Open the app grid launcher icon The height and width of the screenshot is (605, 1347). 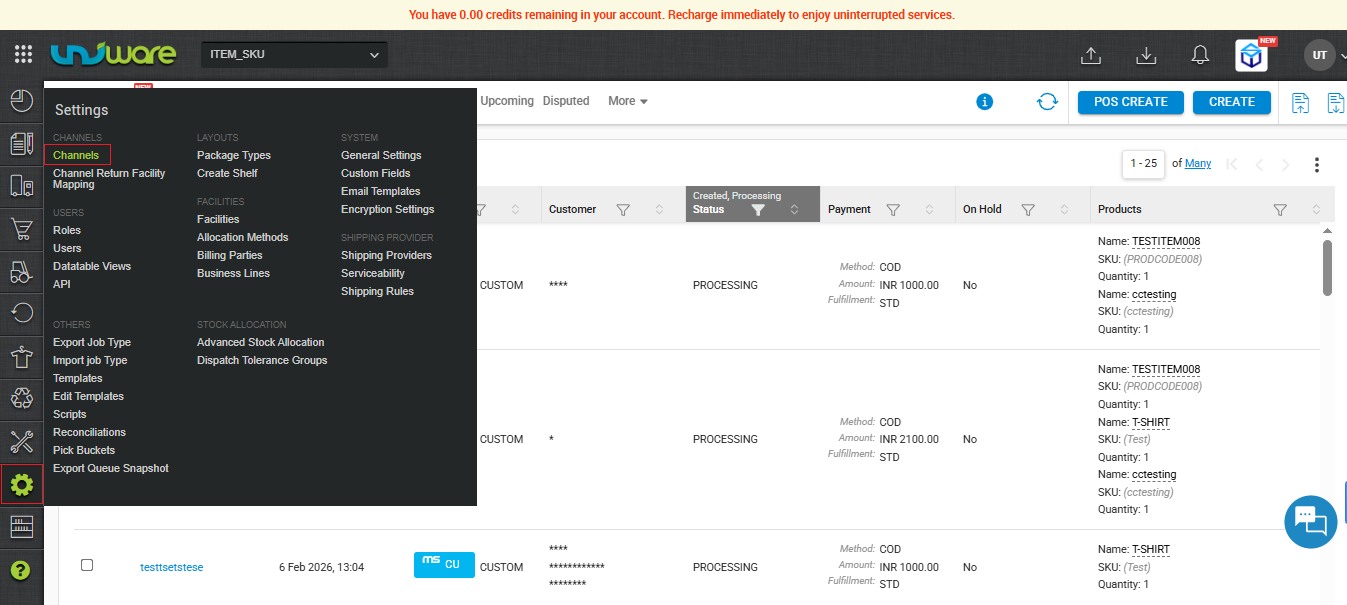coord(23,55)
